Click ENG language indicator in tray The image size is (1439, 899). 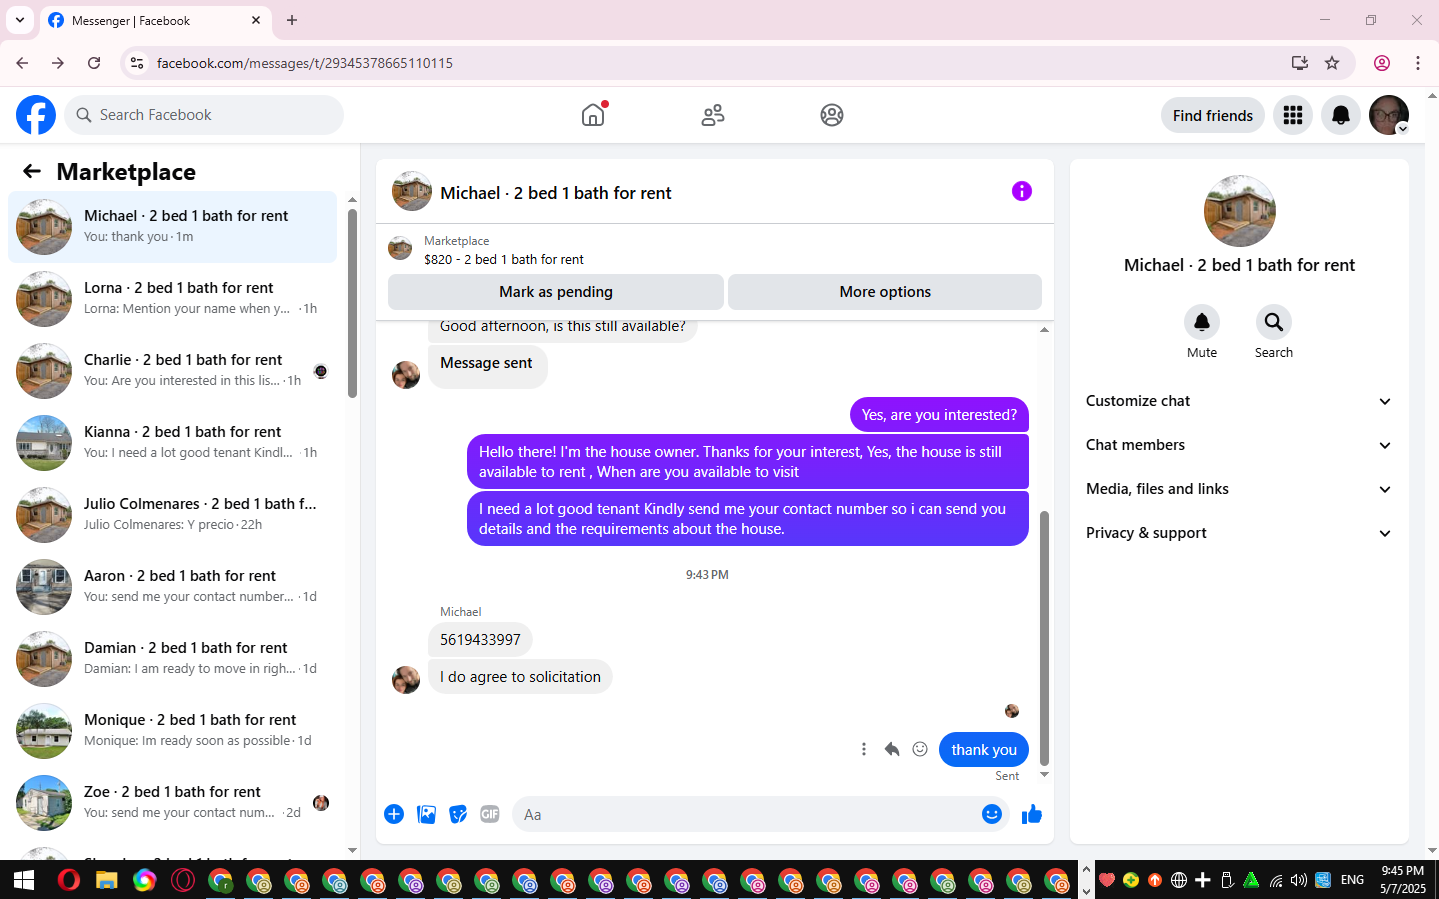[x=1352, y=880]
